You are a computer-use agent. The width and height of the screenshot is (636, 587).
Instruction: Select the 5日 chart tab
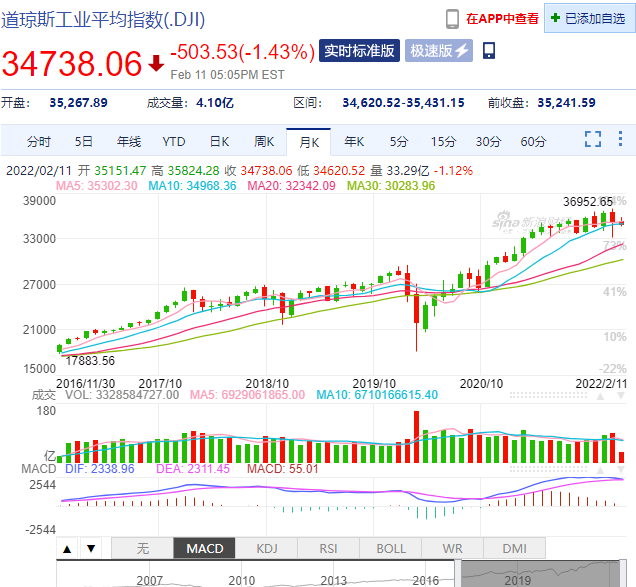point(84,142)
